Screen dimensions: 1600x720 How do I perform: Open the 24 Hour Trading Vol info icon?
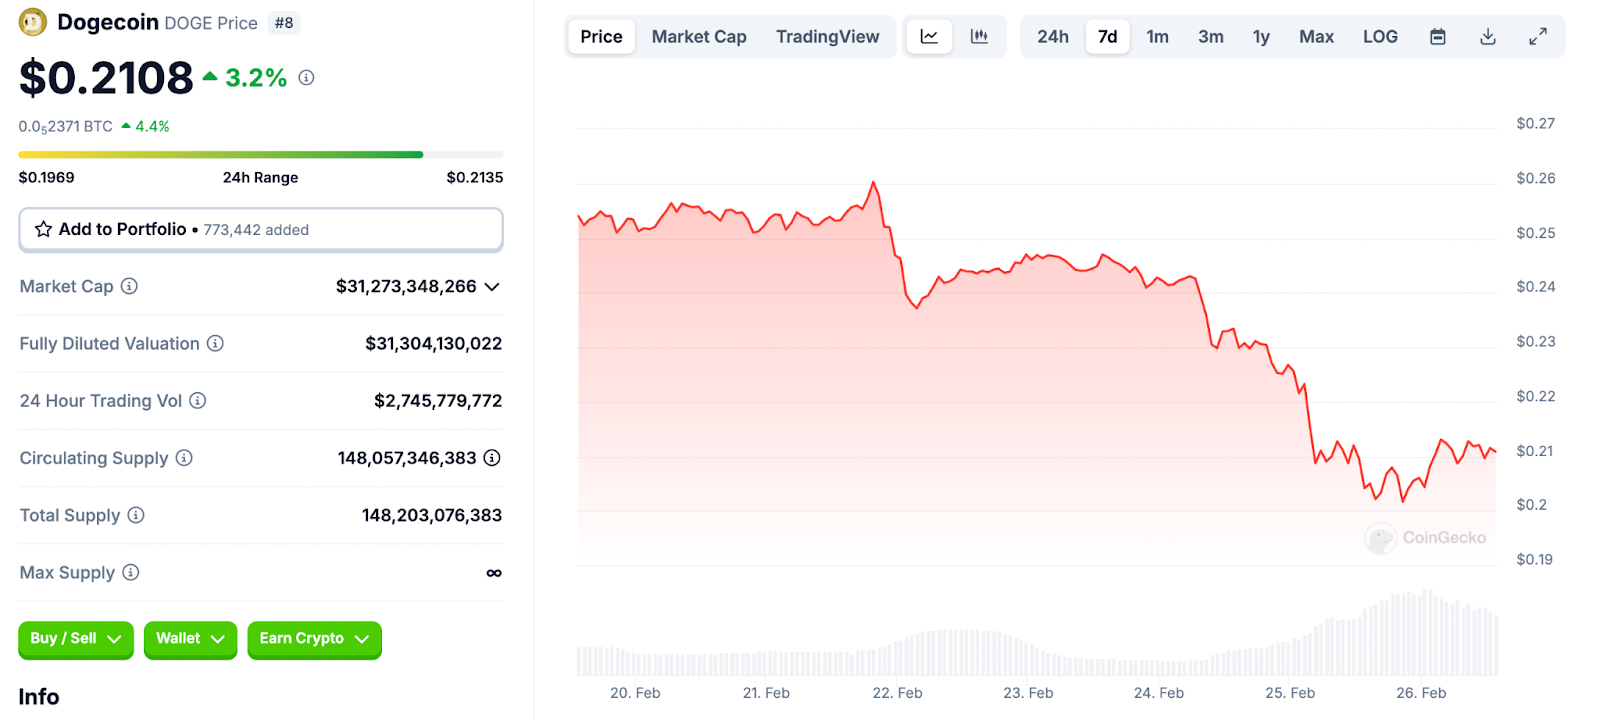(198, 400)
